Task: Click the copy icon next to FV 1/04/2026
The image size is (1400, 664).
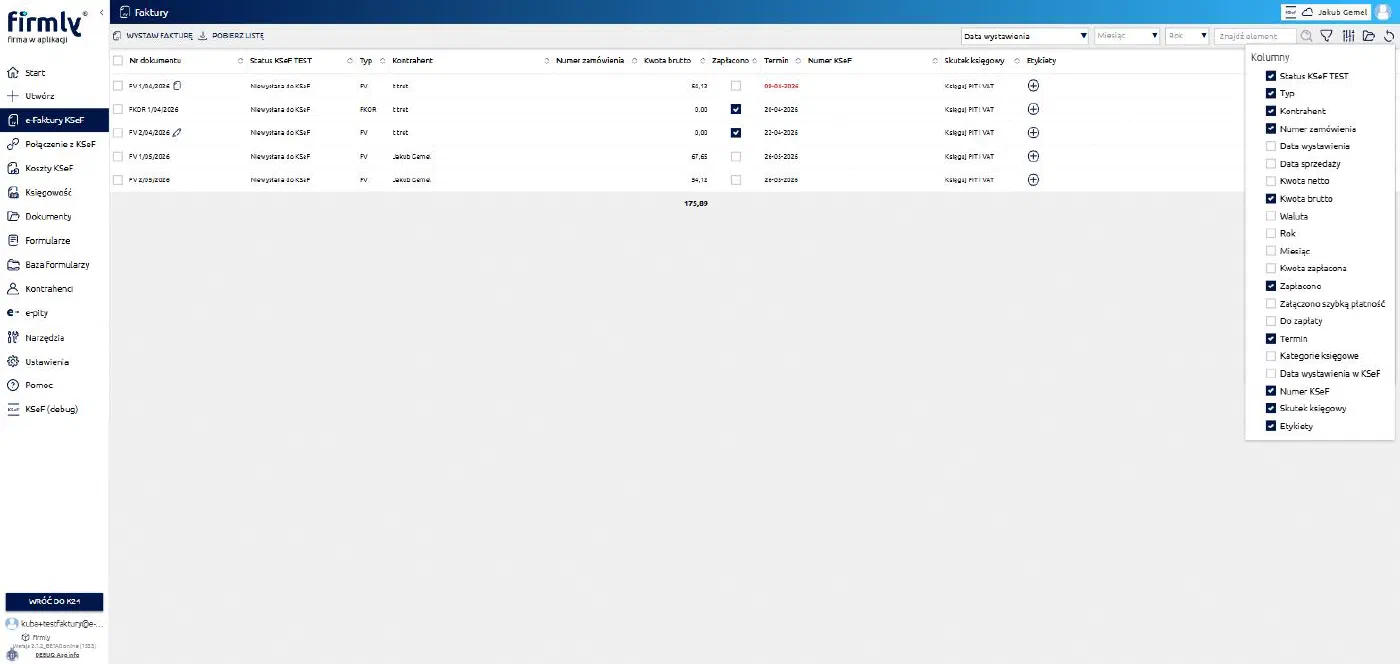Action: click(177, 86)
